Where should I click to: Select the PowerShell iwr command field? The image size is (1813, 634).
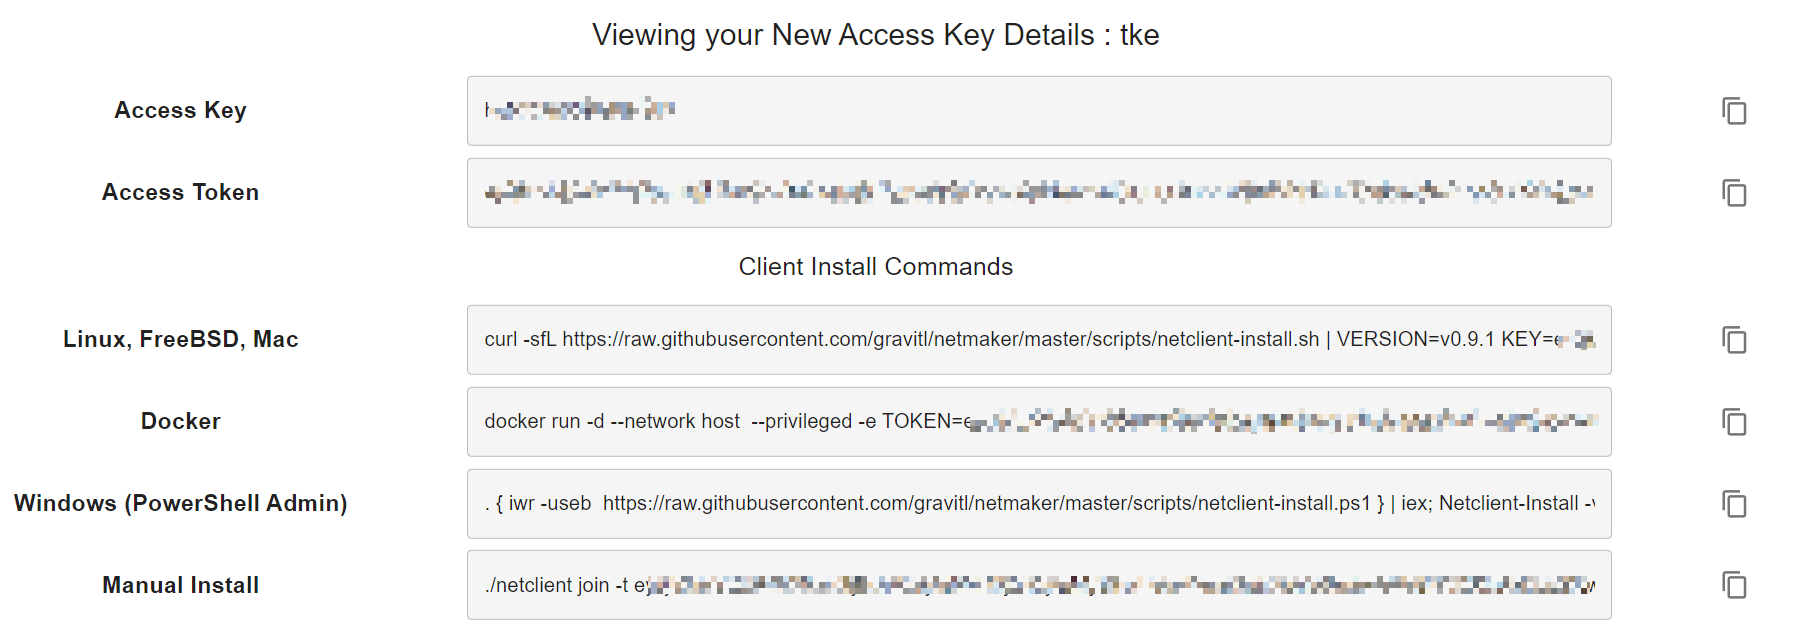pyautogui.click(x=1038, y=504)
